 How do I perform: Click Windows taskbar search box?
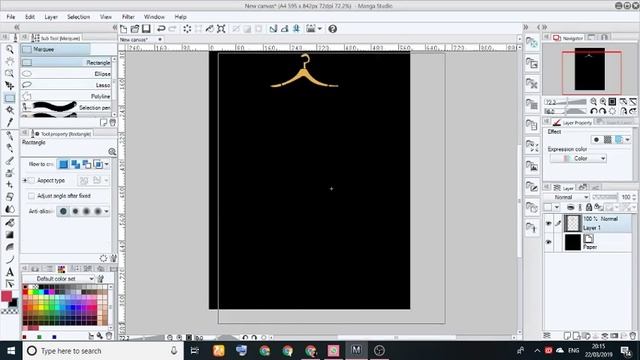click(102, 351)
